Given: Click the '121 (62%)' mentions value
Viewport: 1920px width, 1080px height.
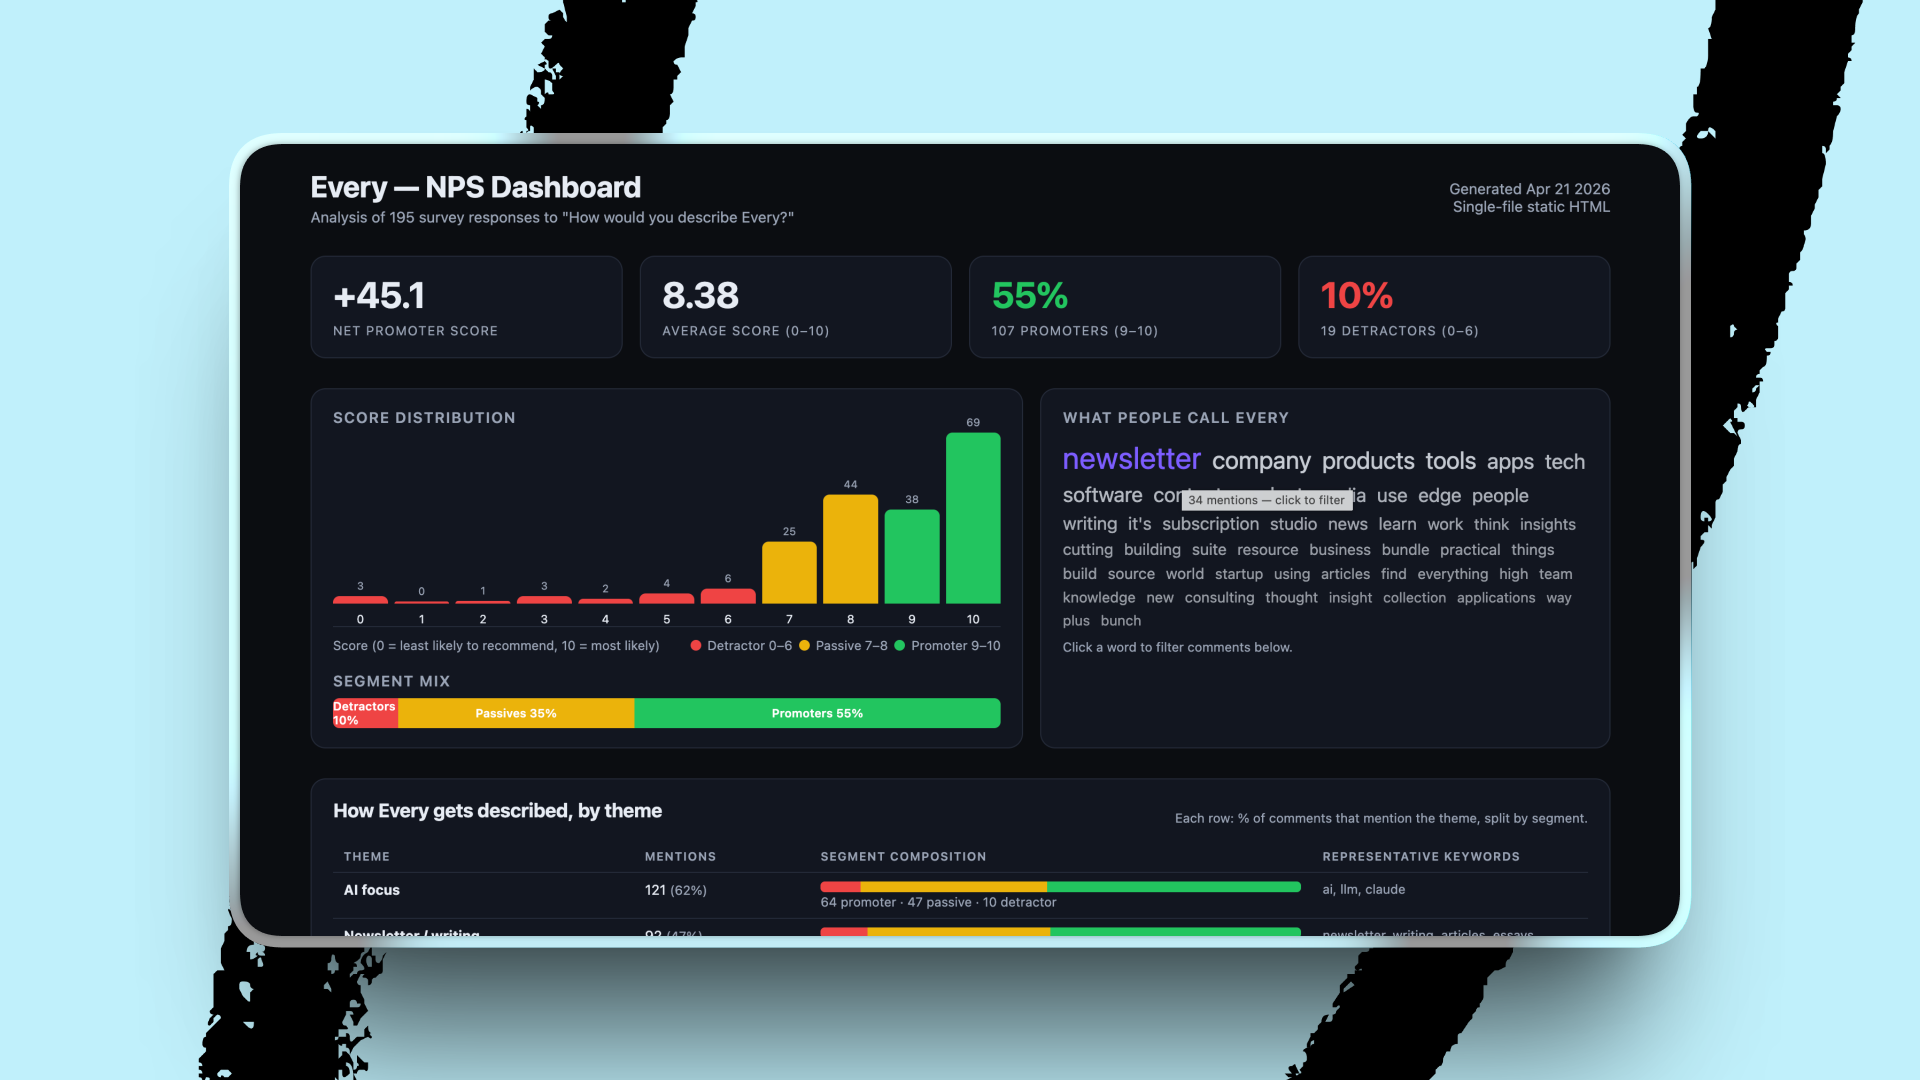Looking at the screenshot, I should point(675,890).
